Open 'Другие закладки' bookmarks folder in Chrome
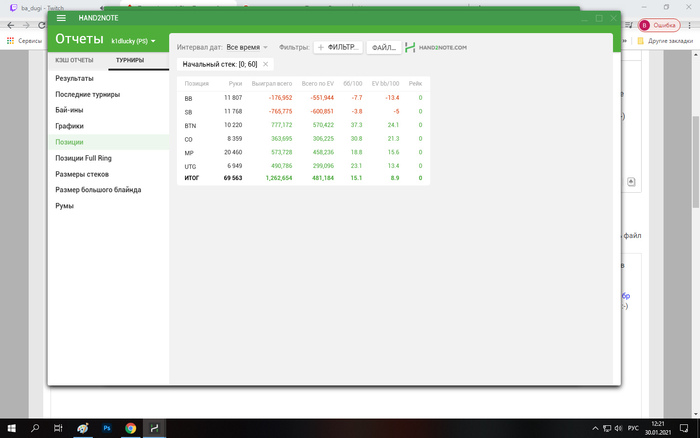Viewport: 700px width, 438px height. pos(665,41)
